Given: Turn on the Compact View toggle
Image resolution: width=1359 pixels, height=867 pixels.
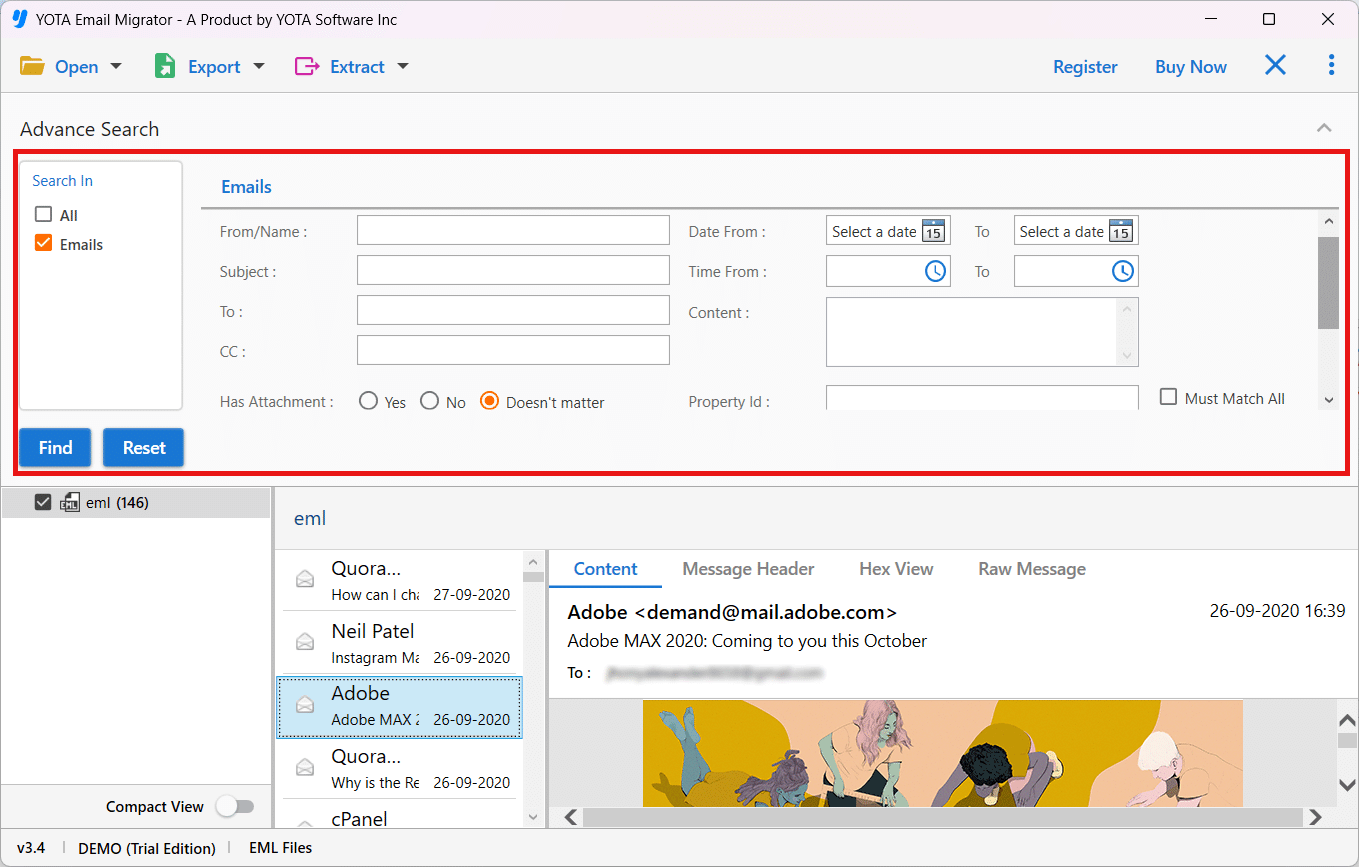Looking at the screenshot, I should click(x=236, y=806).
